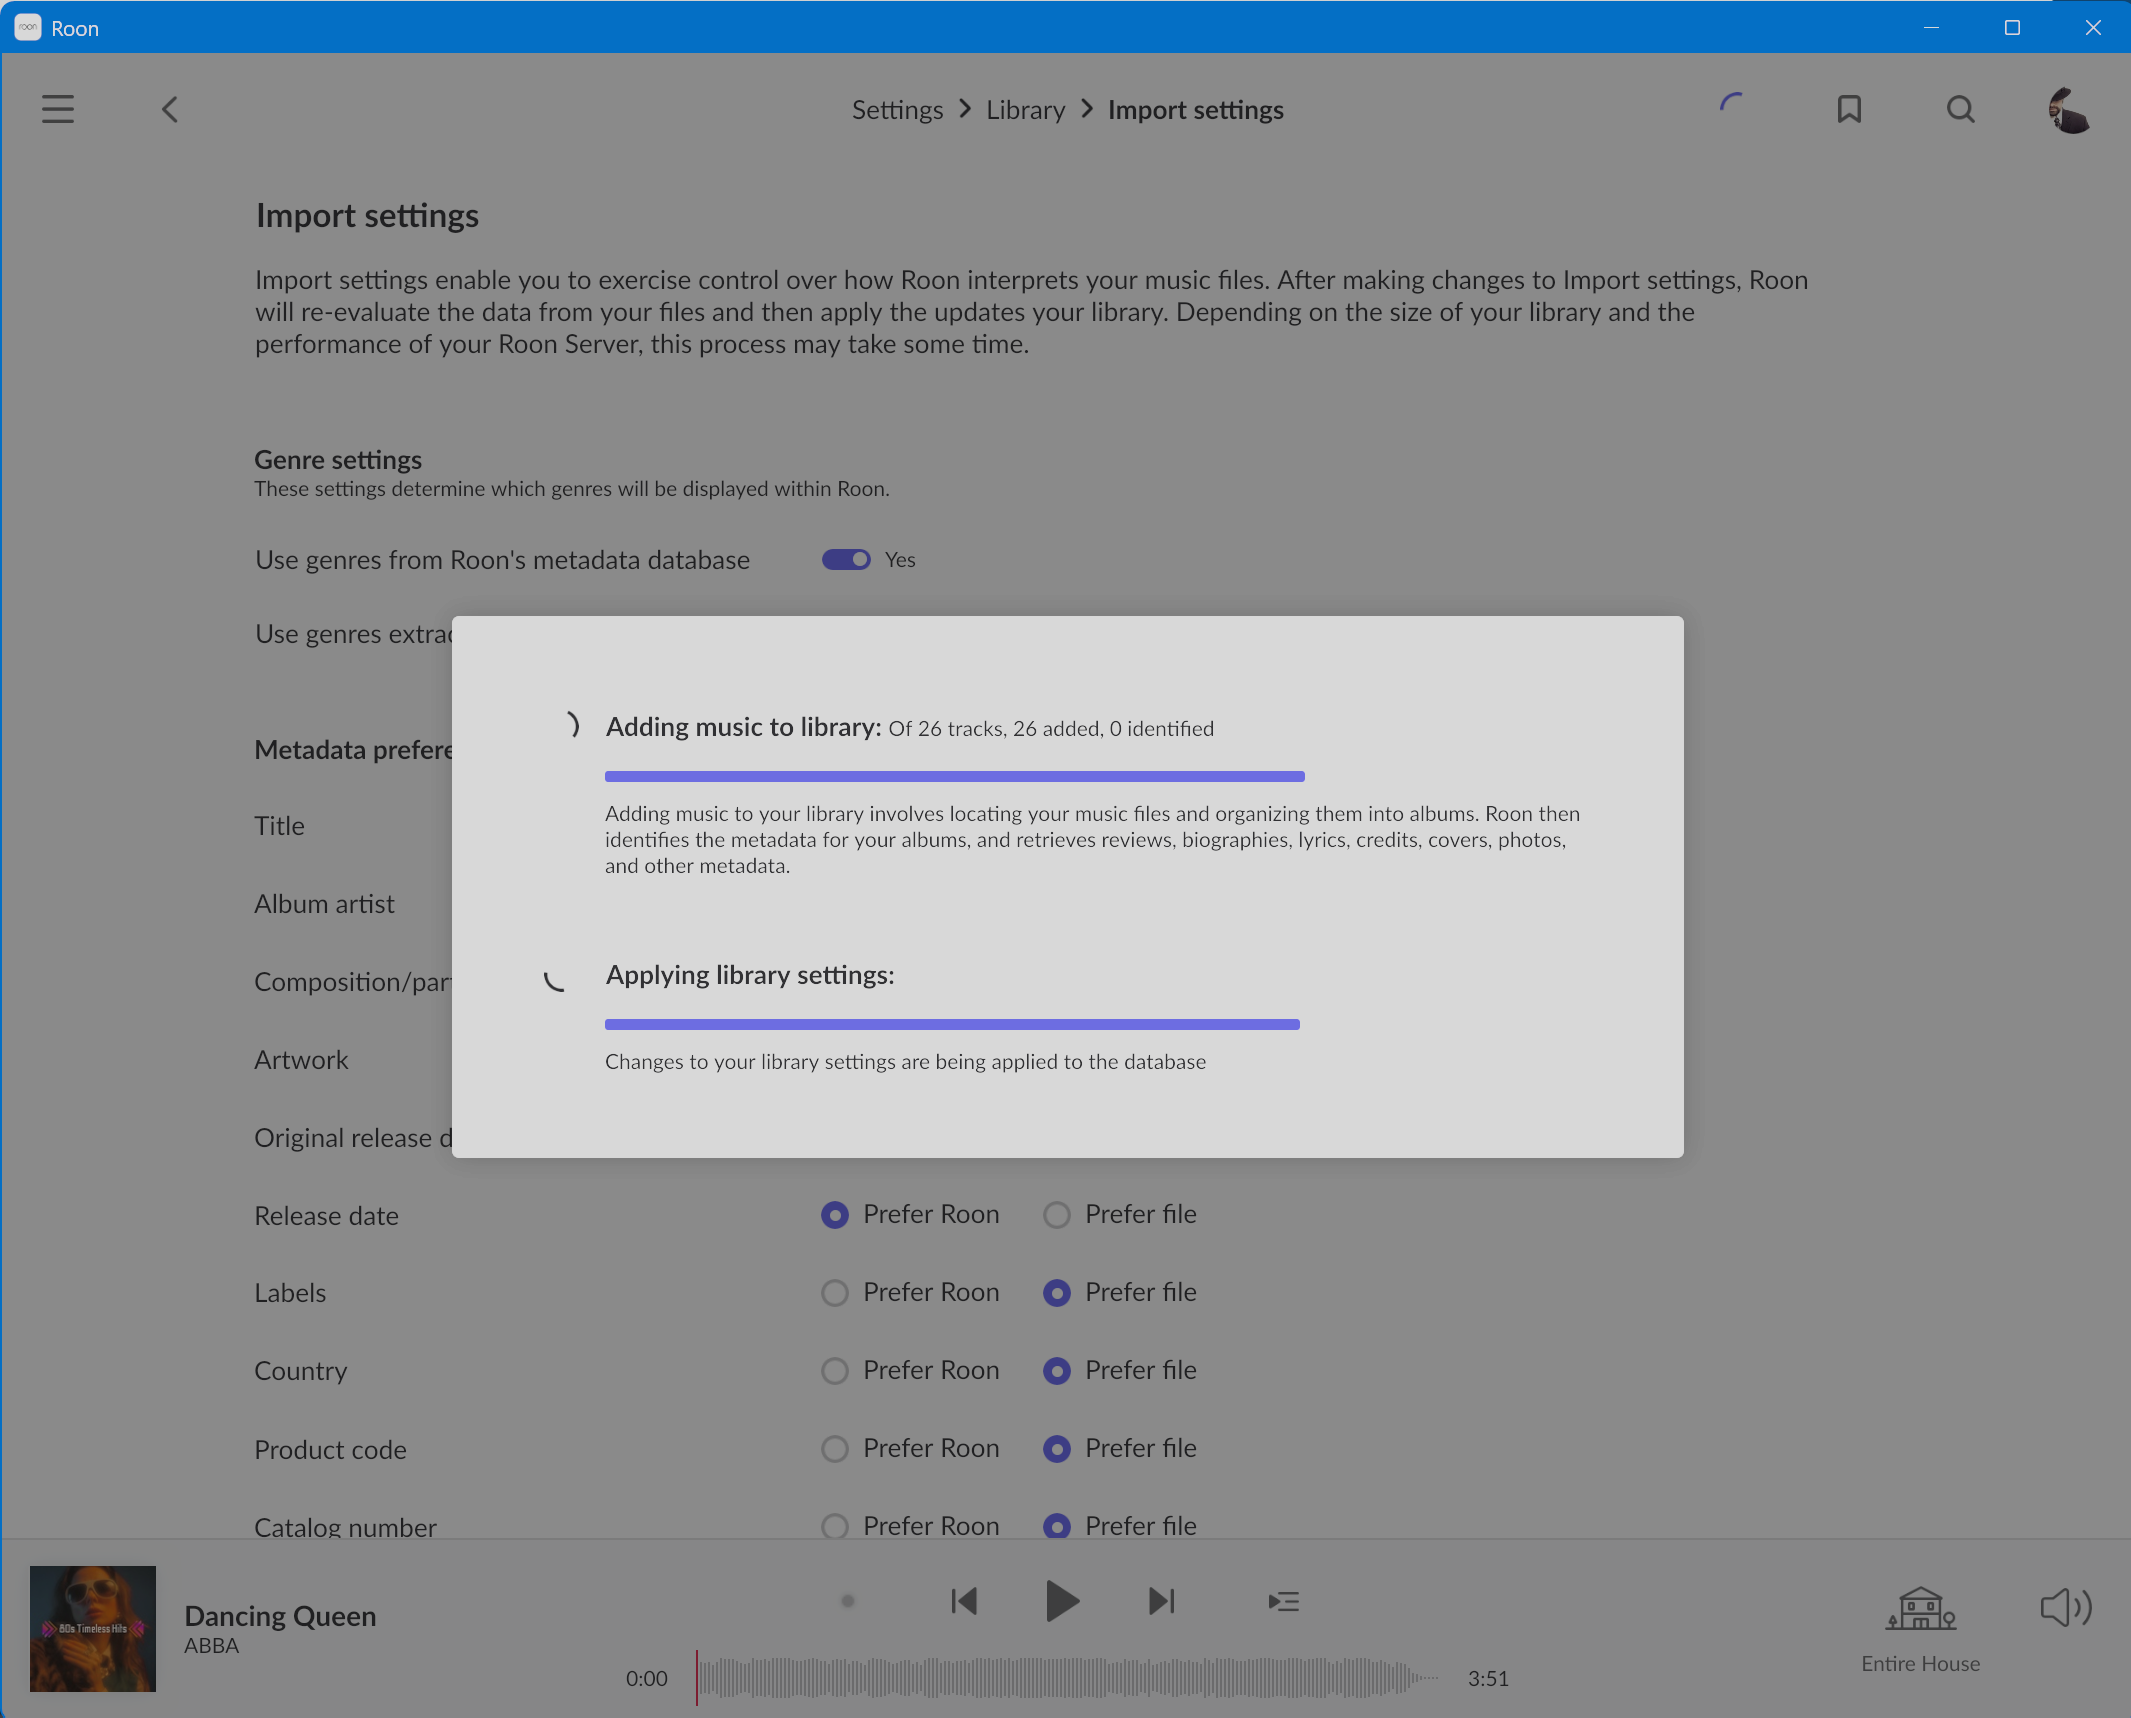Image resolution: width=2131 pixels, height=1718 pixels.
Task: Open the play queue icon
Action: point(1284,1602)
